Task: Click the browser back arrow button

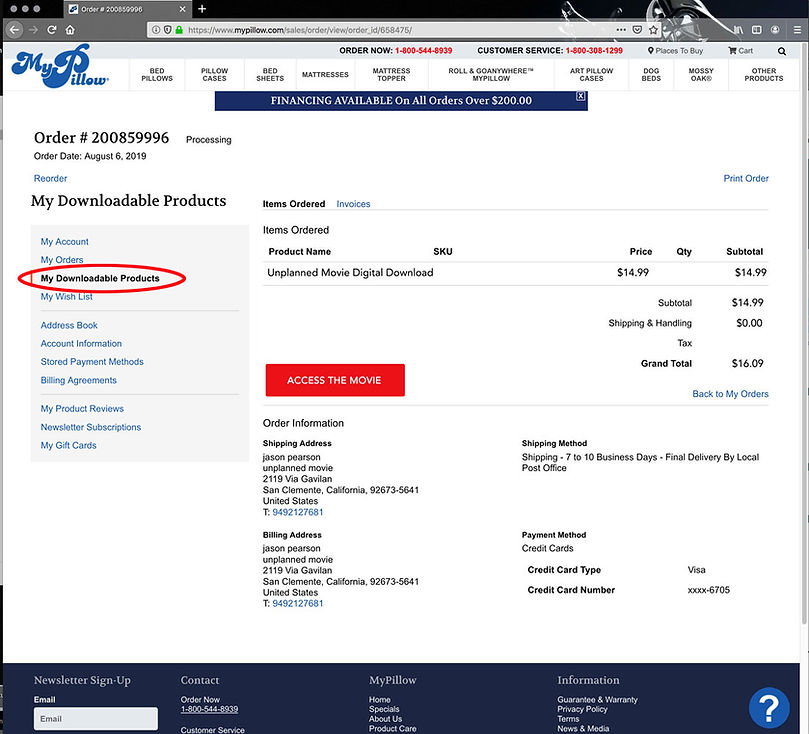Action: pyautogui.click(x=14, y=29)
